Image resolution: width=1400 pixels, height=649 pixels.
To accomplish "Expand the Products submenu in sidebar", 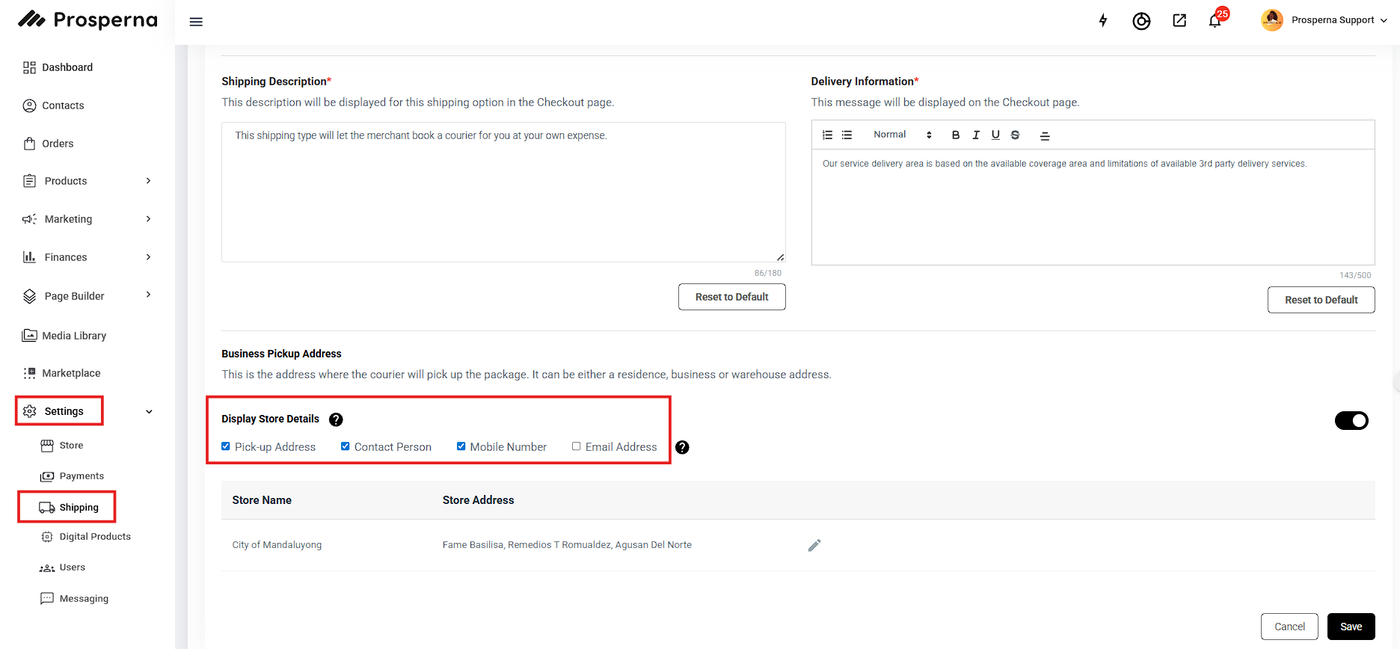I will click(x=148, y=181).
